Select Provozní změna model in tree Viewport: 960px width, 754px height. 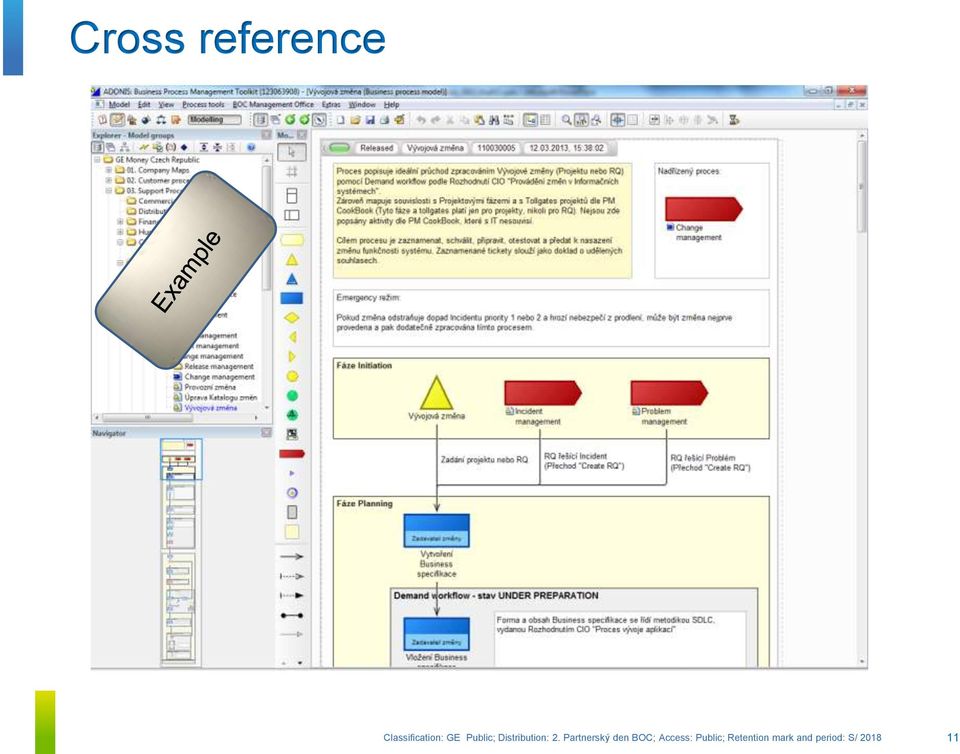[210, 387]
